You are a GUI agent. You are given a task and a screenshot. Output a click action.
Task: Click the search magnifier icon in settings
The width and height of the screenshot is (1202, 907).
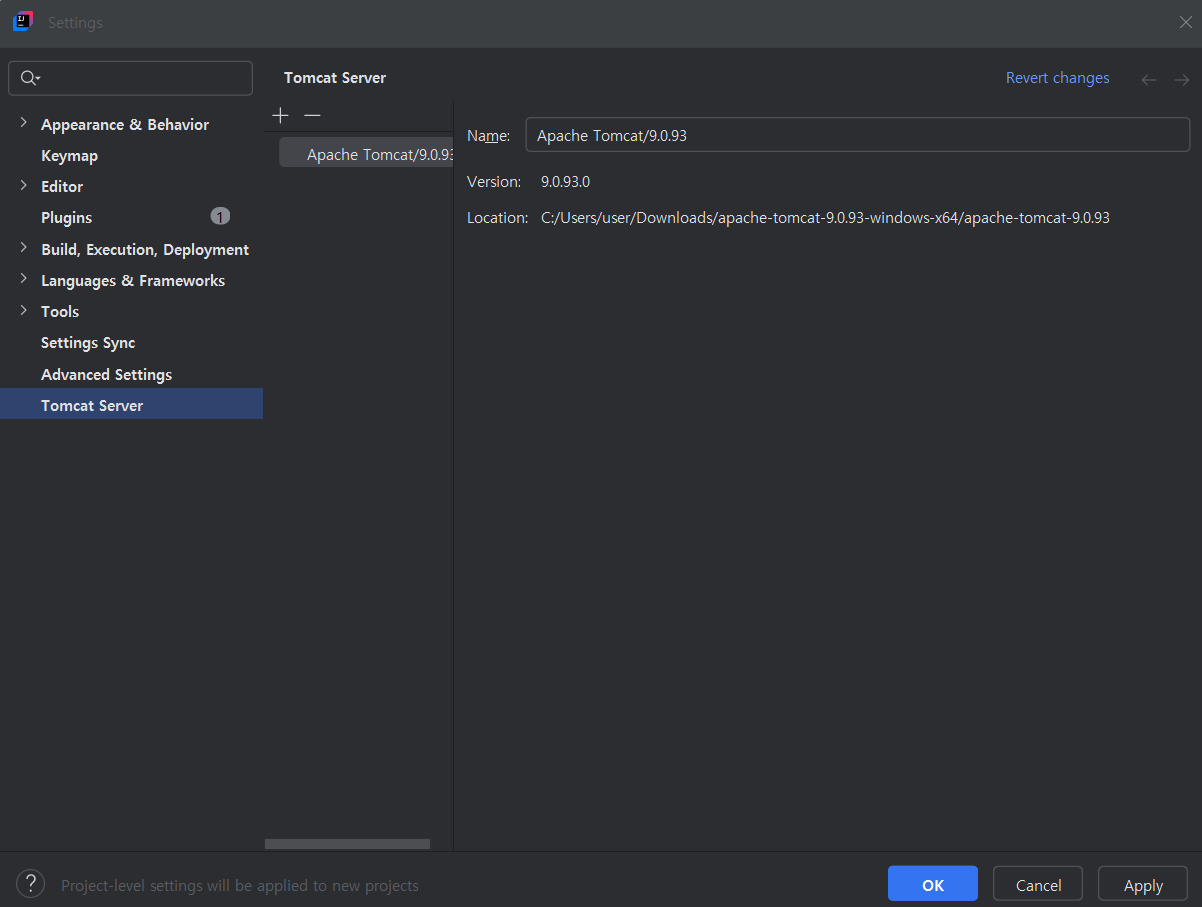pyautogui.click(x=30, y=78)
